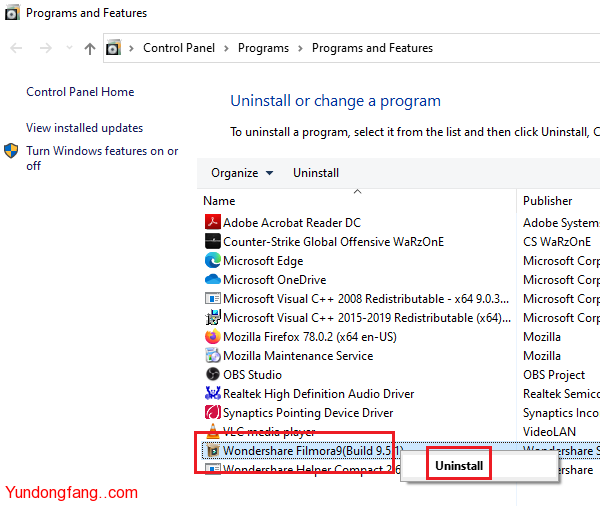
Task: Click Synaptics Incorporated publisher cell
Action: 561,413
